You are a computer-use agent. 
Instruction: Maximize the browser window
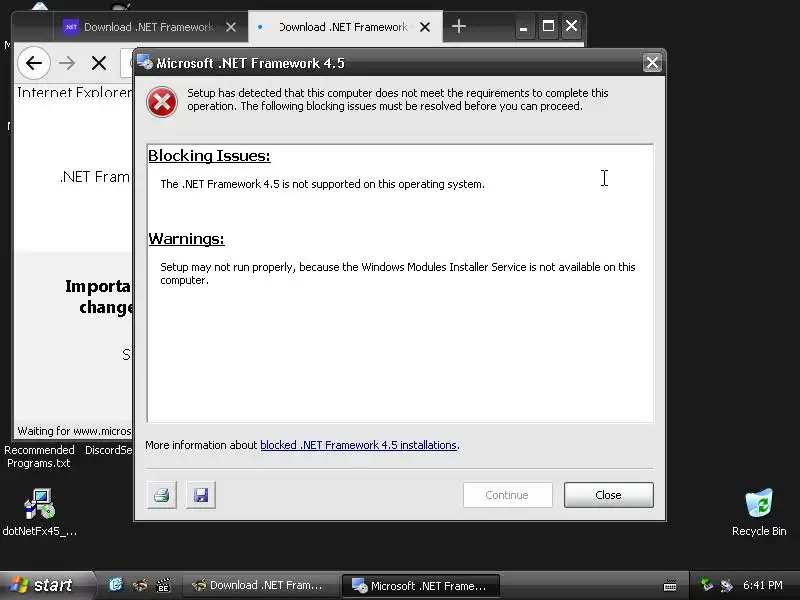point(548,27)
